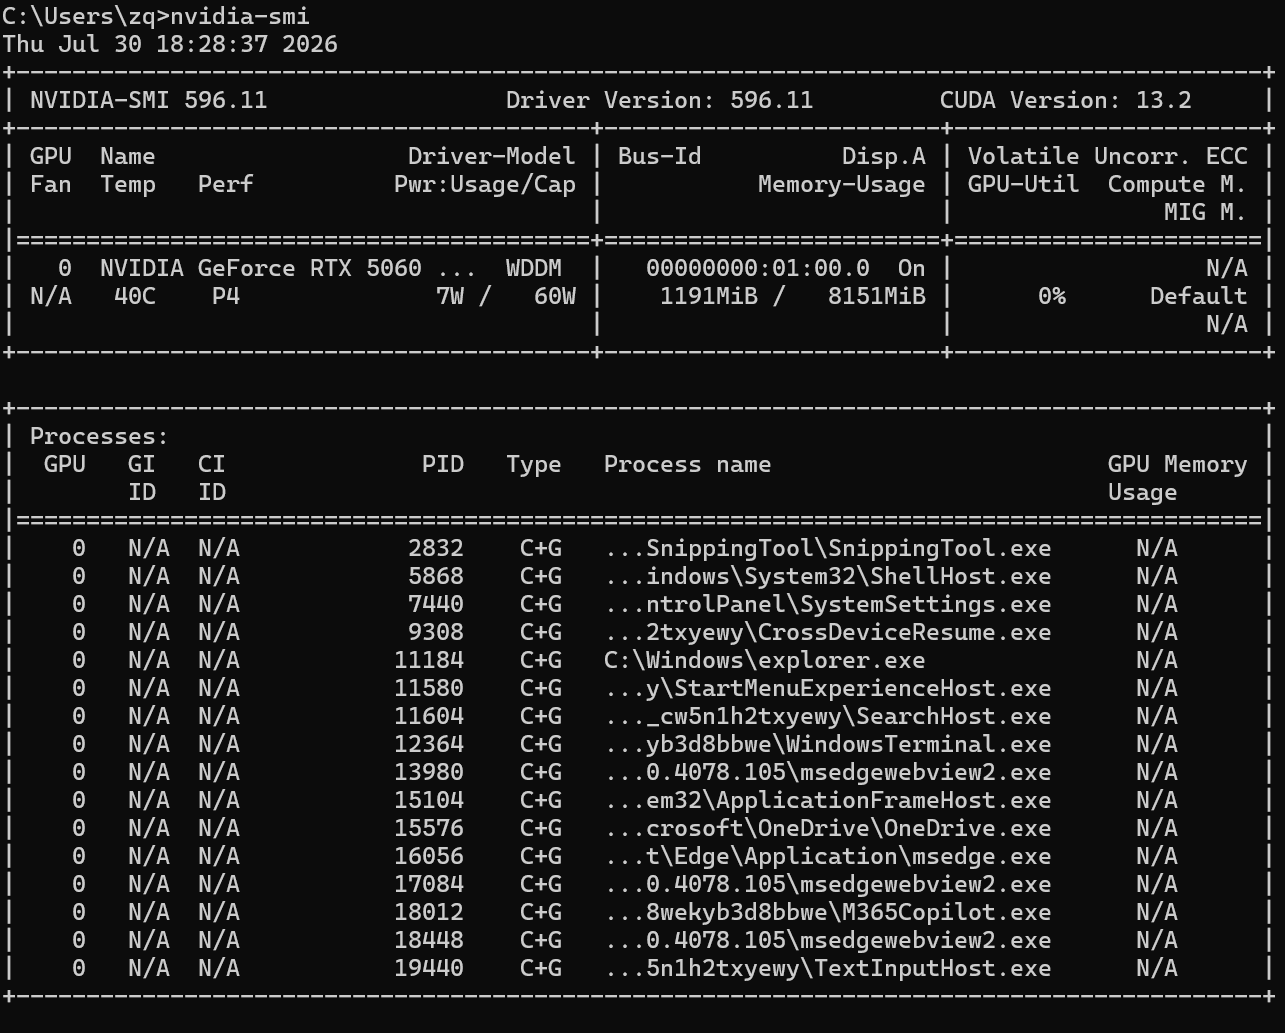Select the Perf header text
The image size is (1285, 1033).
[226, 184]
